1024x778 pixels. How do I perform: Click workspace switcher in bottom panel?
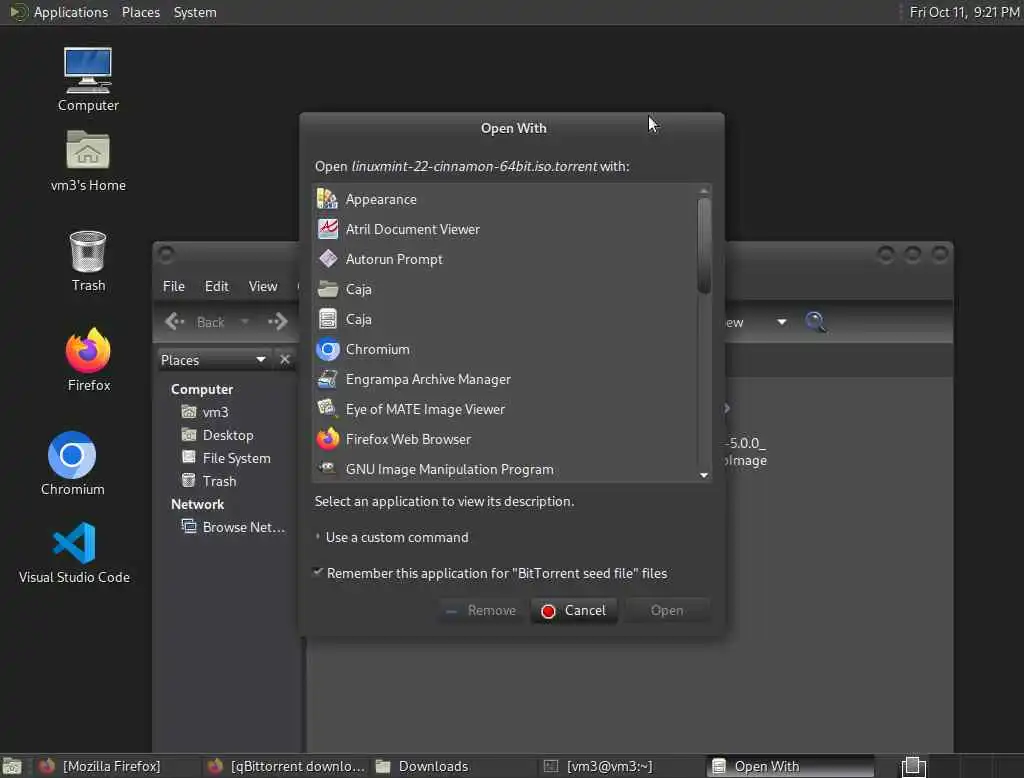(x=914, y=766)
